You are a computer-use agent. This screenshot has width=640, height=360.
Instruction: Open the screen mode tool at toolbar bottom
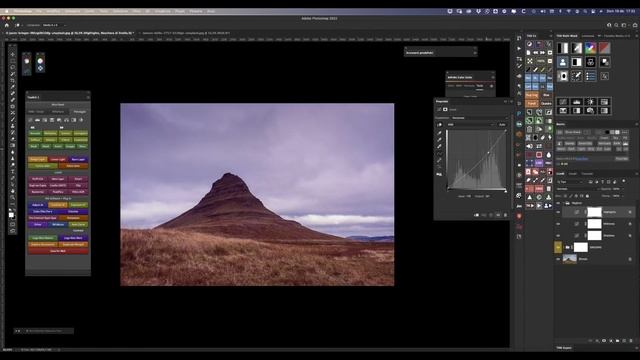coord(13,231)
